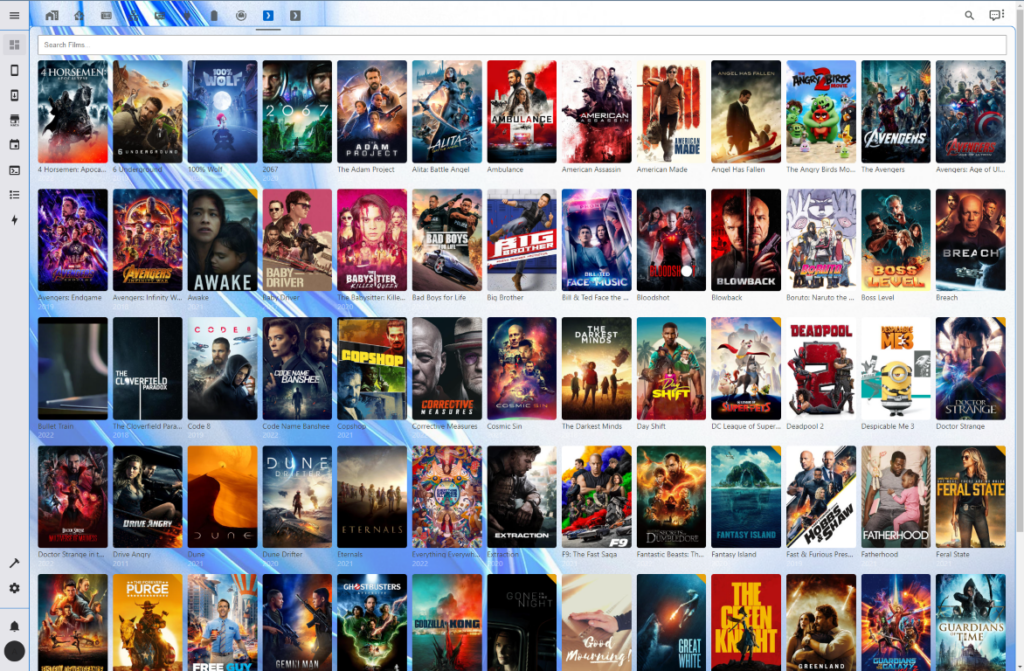The height and width of the screenshot is (671, 1024).
Task: Open the Bullet Train poster
Action: [72, 368]
